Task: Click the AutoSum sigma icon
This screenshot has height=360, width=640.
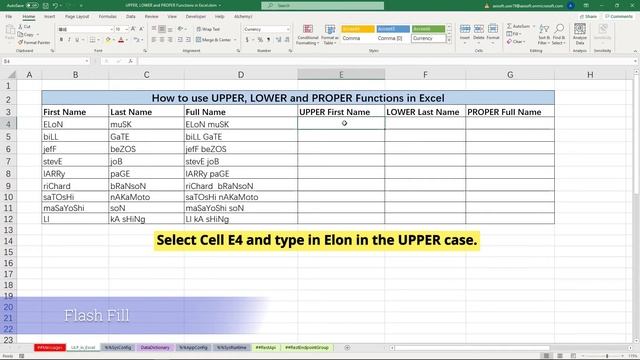Action: click(x=509, y=26)
